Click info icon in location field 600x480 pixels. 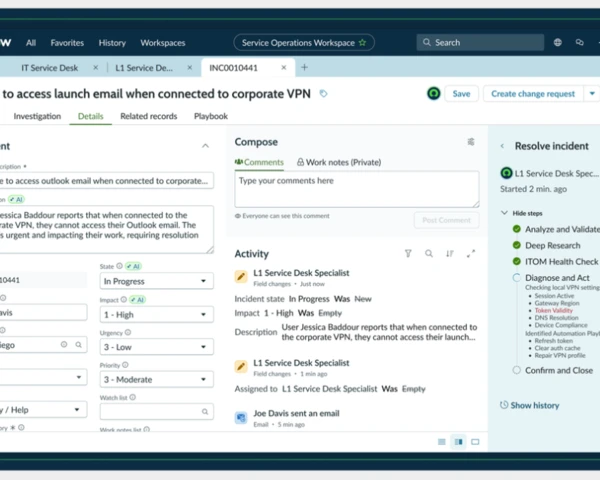[64, 344]
